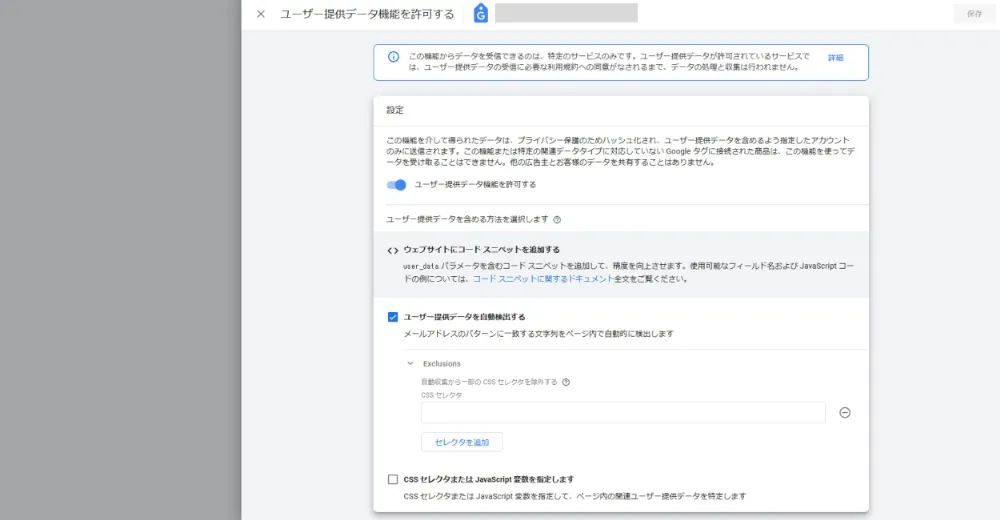Click the ユーザー提供データを含める方法を選択します label
The height and width of the screenshot is (520, 1000).
point(467,219)
